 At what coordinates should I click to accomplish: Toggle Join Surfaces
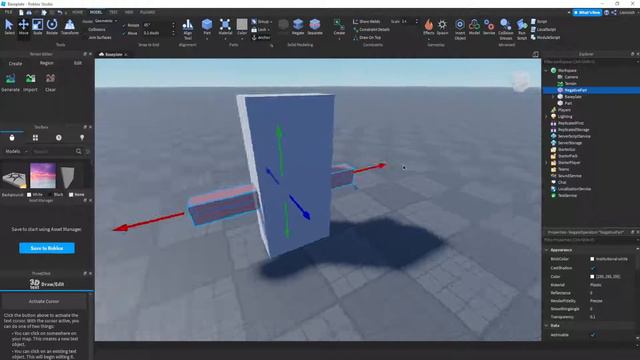coord(100,37)
